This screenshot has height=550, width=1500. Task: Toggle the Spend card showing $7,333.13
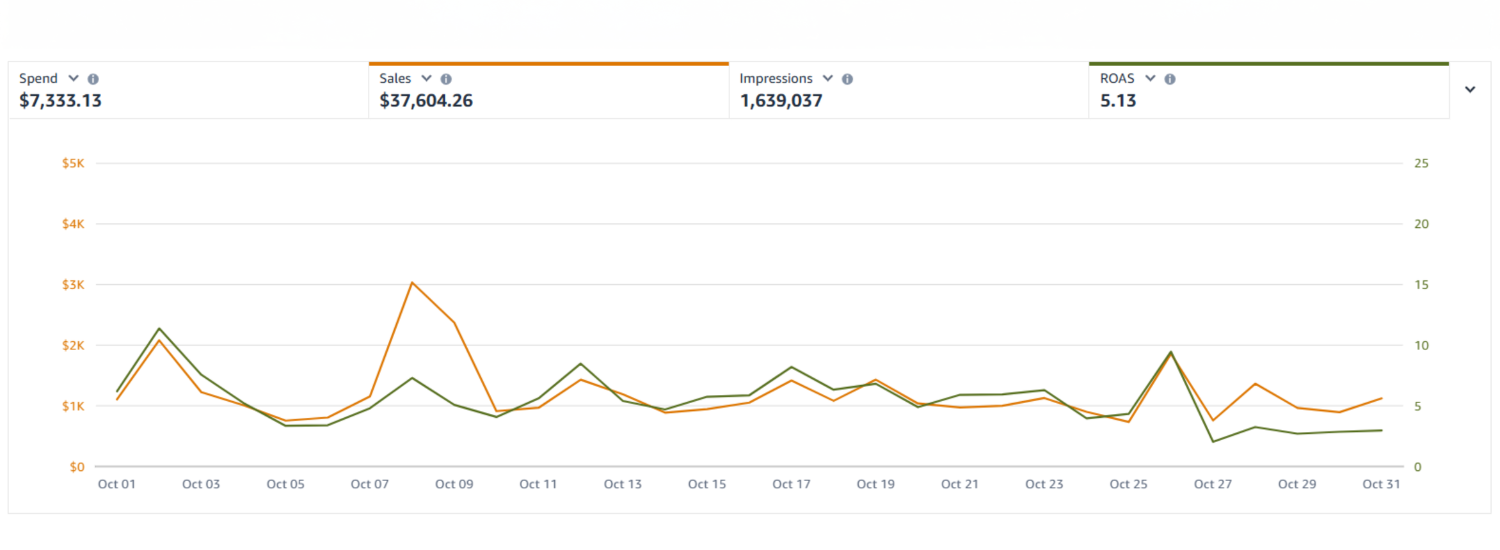click(188, 100)
